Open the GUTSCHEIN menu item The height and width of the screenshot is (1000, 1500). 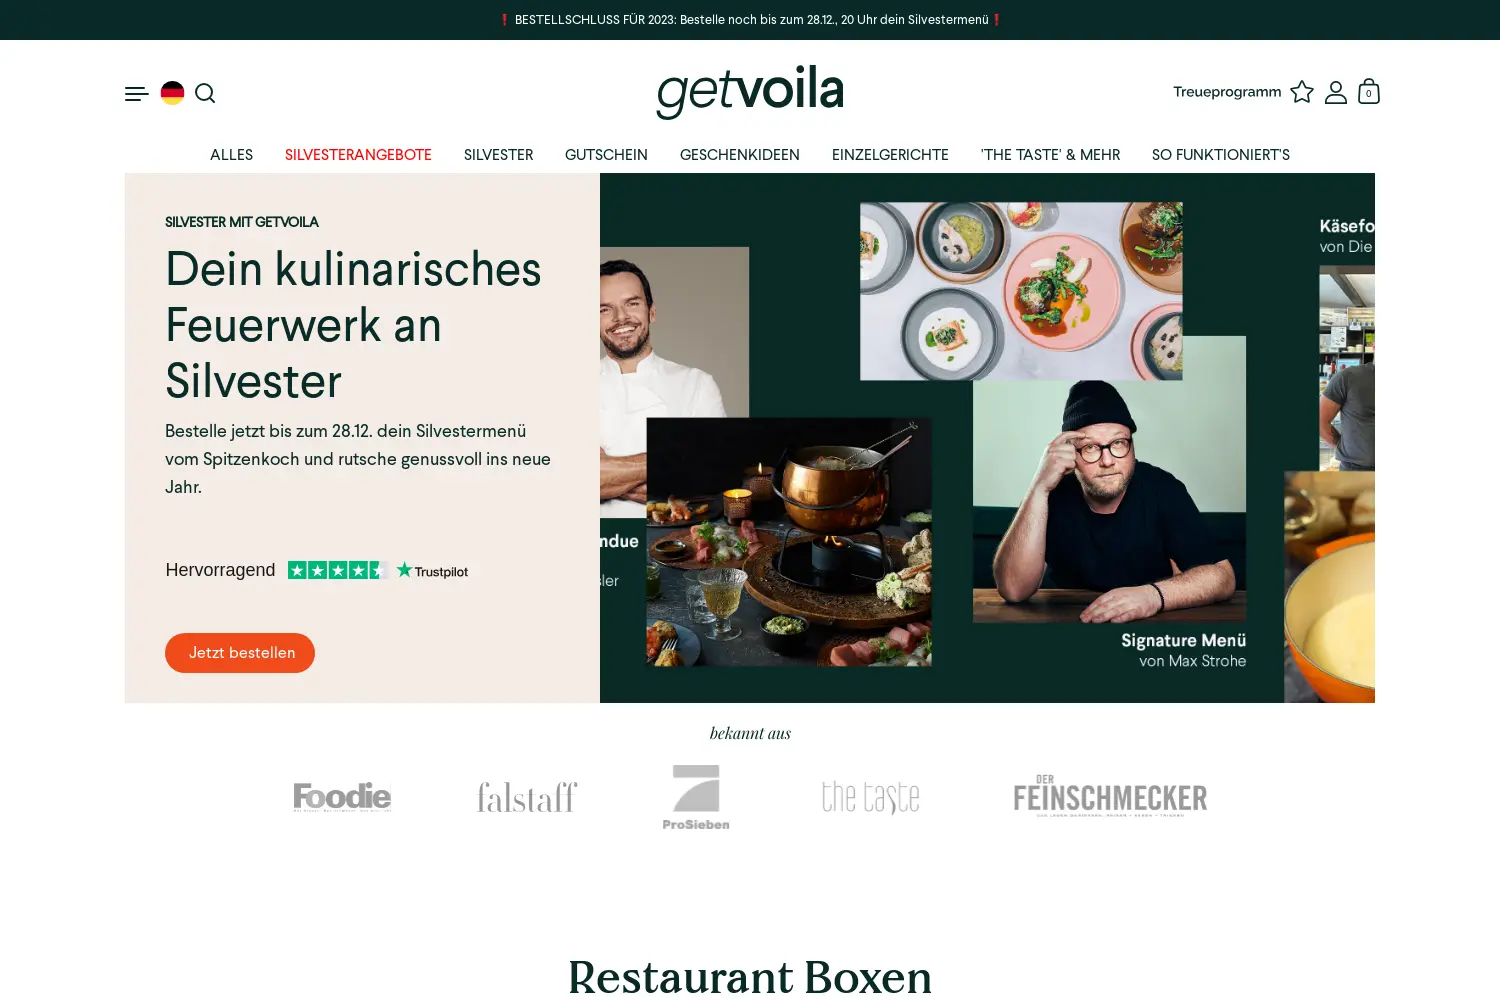[606, 155]
